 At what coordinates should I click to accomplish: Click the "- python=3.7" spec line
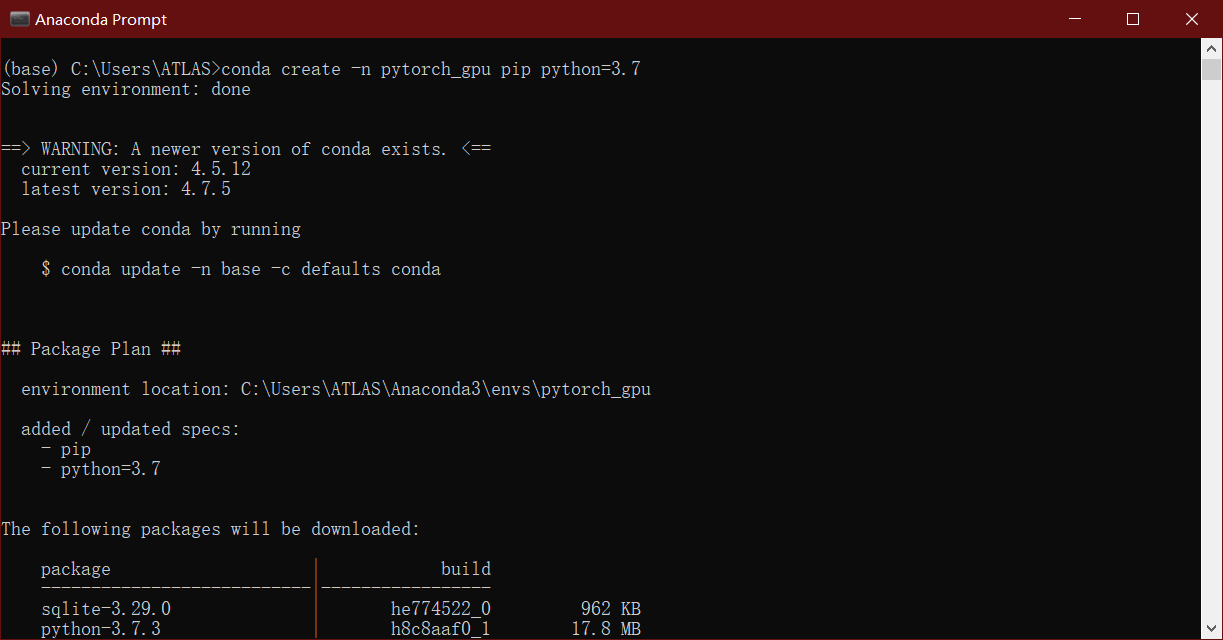(x=101, y=469)
